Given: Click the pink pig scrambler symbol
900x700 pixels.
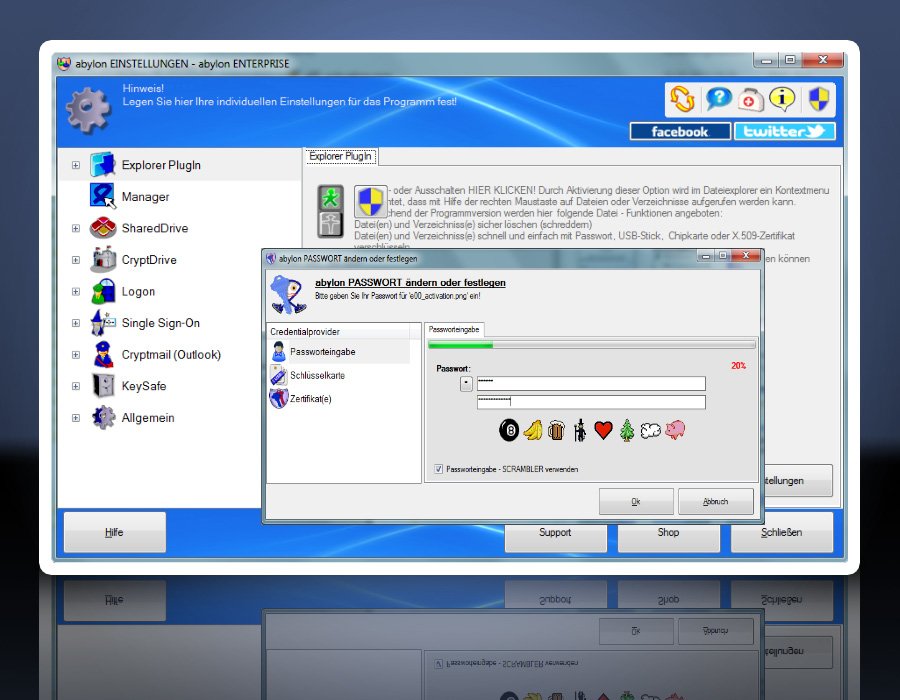Looking at the screenshot, I should 675,430.
